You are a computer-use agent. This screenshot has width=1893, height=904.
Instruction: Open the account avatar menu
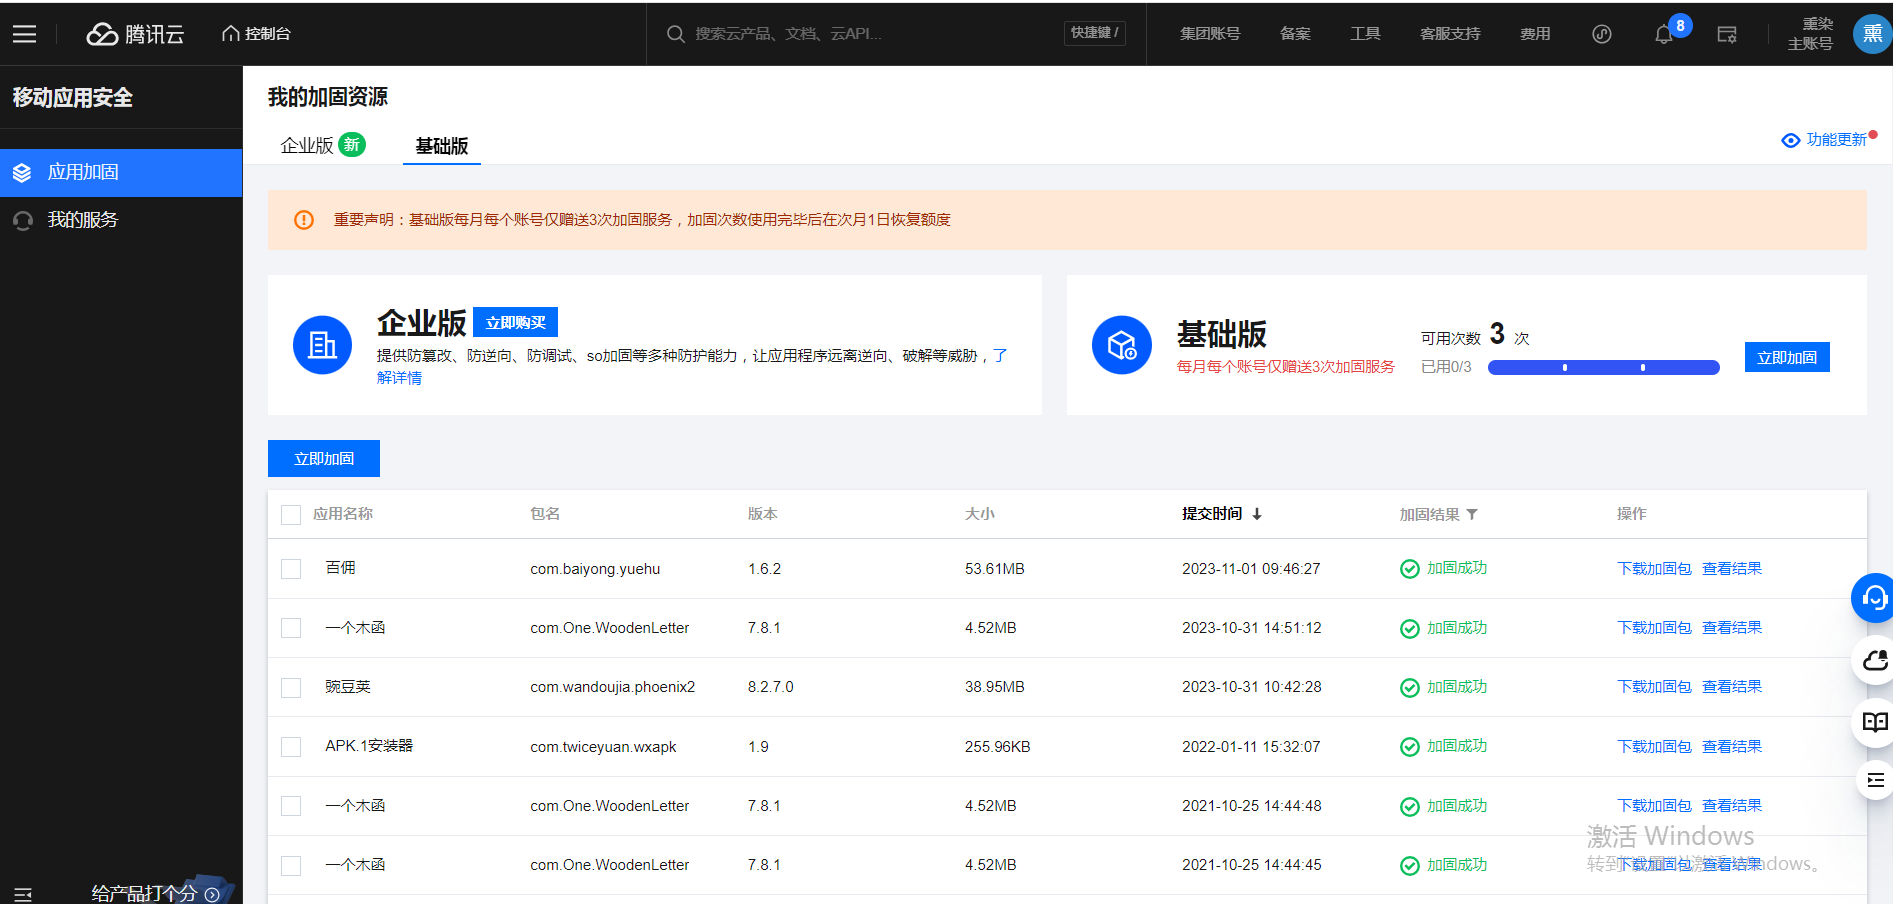pos(1872,33)
